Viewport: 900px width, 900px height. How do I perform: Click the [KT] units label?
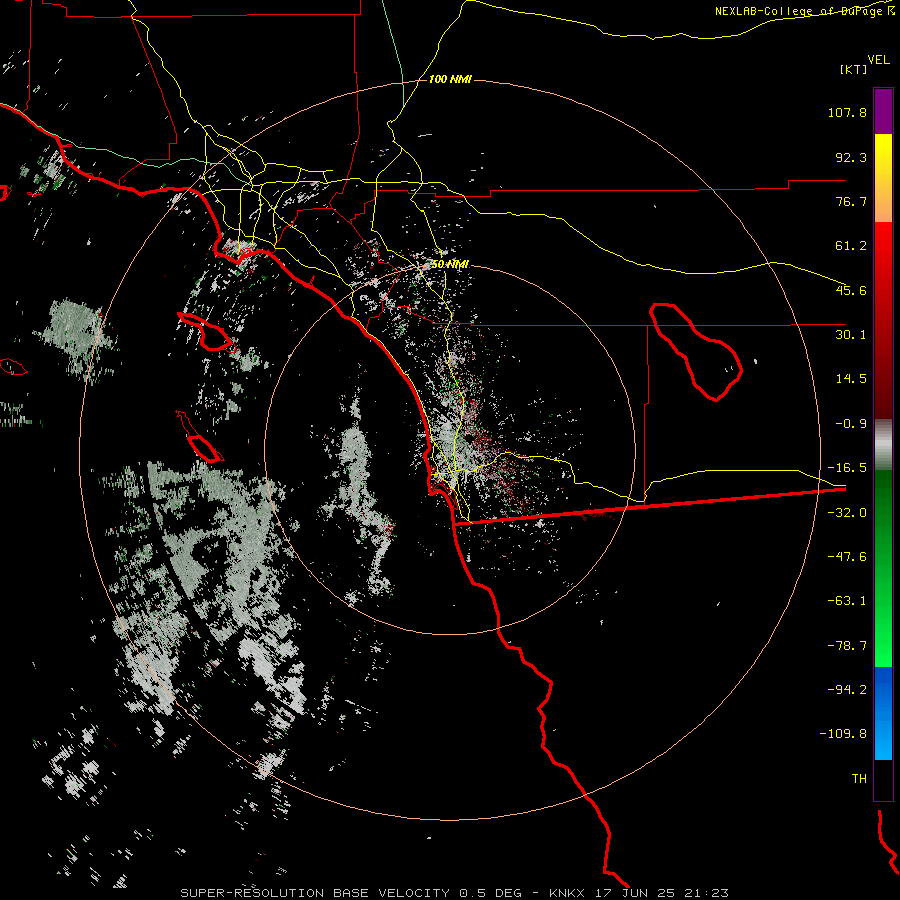point(853,69)
